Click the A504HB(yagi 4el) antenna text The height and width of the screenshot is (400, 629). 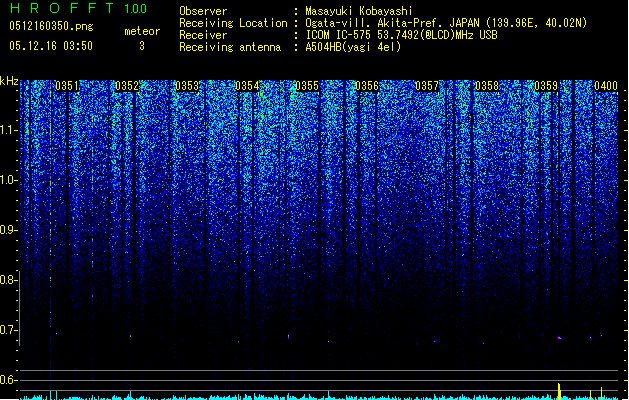pos(353,47)
